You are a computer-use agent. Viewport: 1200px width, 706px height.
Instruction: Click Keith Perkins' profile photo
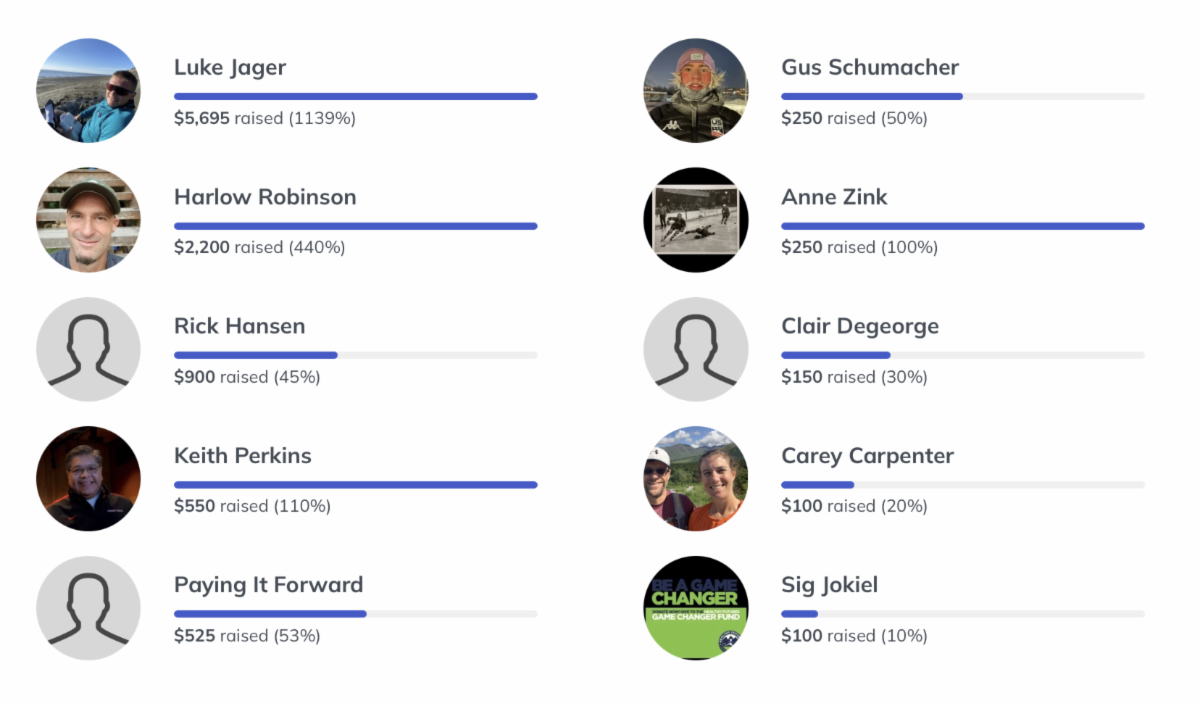[88, 478]
